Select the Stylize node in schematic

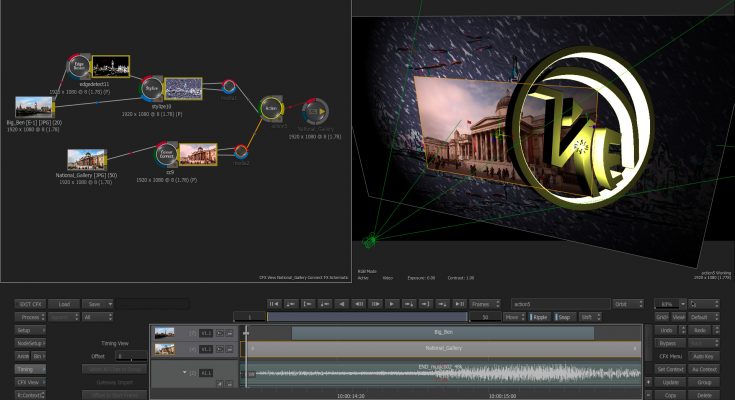(152, 88)
